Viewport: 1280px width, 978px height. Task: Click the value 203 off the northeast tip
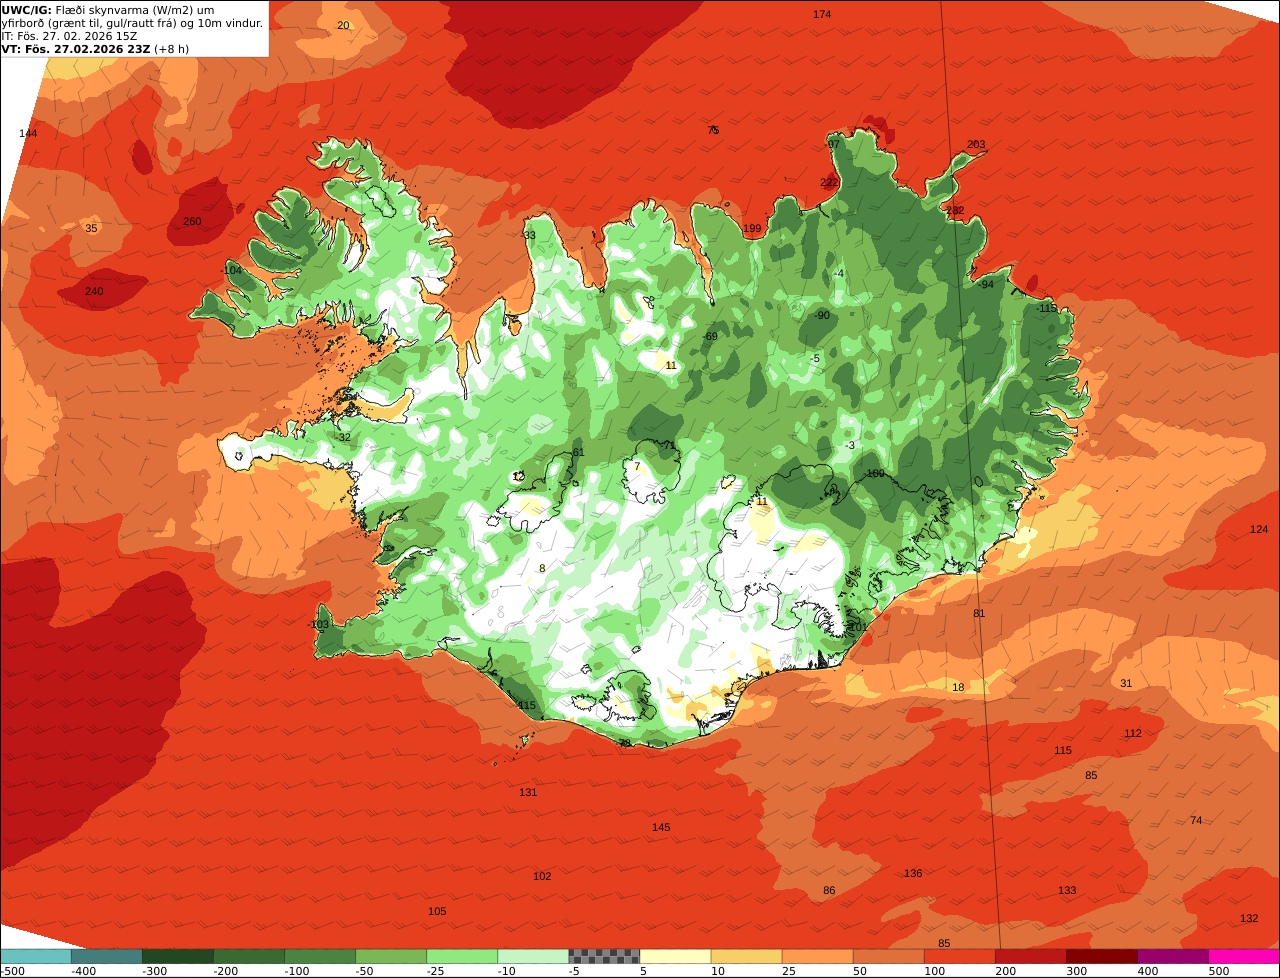click(976, 144)
